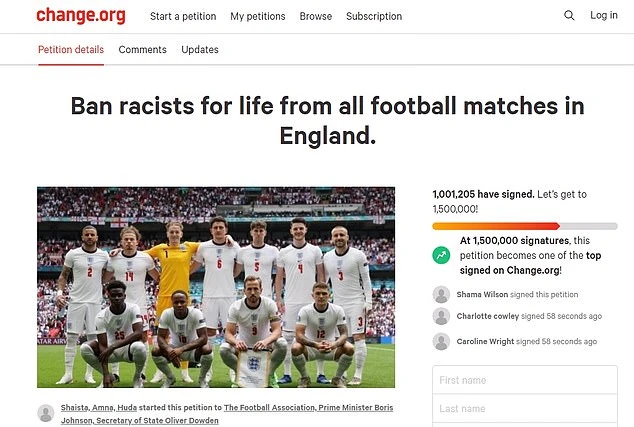
Task: Click Charlotte Cowley's avatar icon
Action: 441,317
